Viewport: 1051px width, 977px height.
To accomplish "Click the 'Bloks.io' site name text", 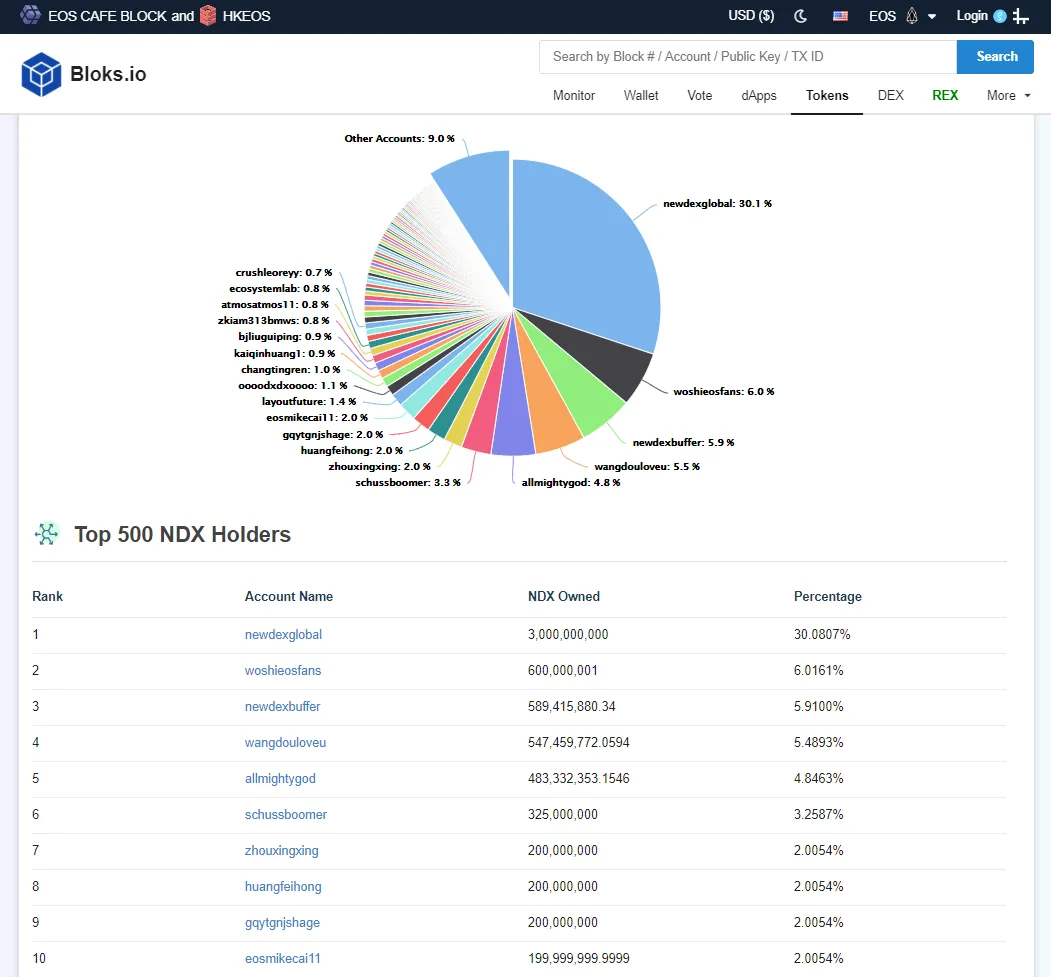I will coord(108,74).
